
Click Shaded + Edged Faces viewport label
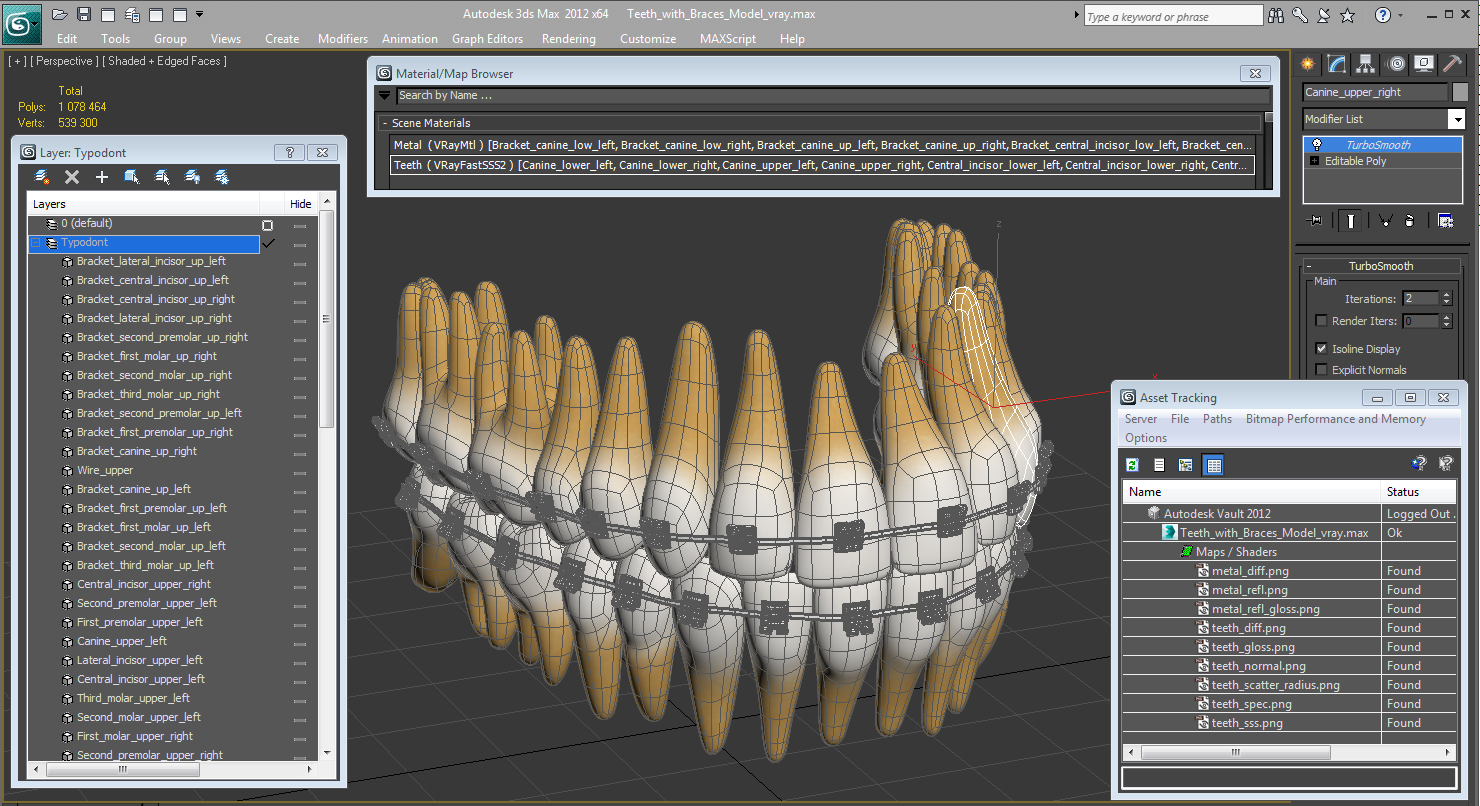(166, 61)
